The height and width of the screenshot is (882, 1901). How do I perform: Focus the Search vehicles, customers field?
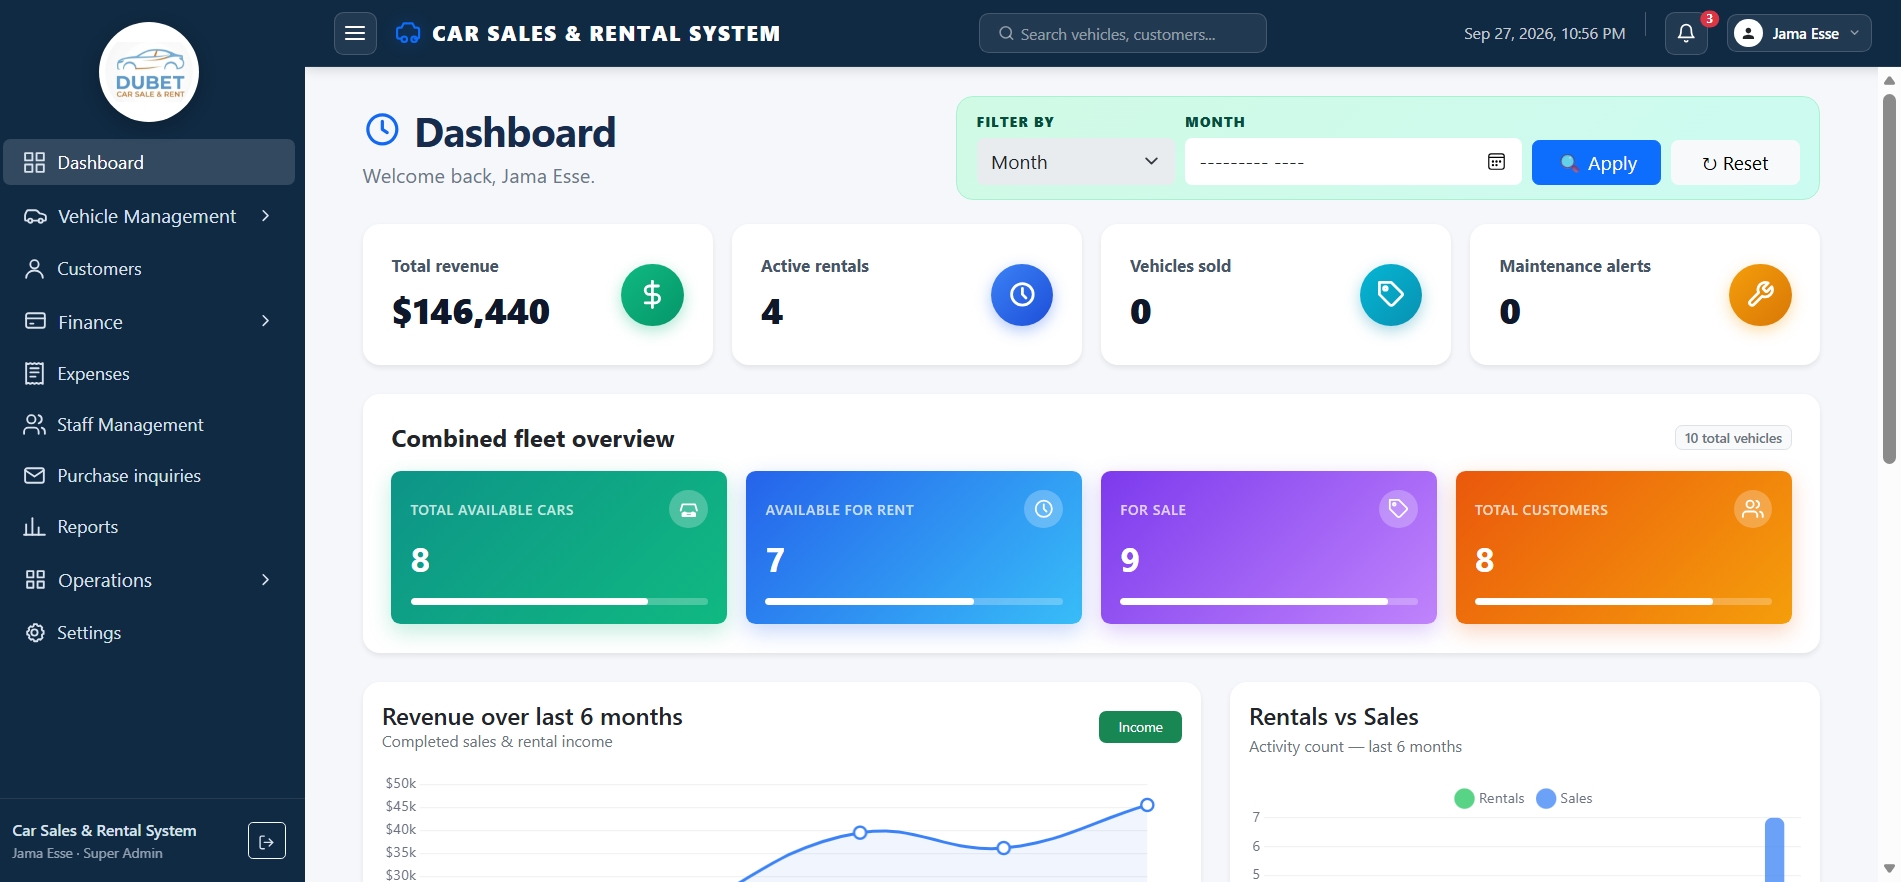[1123, 33]
